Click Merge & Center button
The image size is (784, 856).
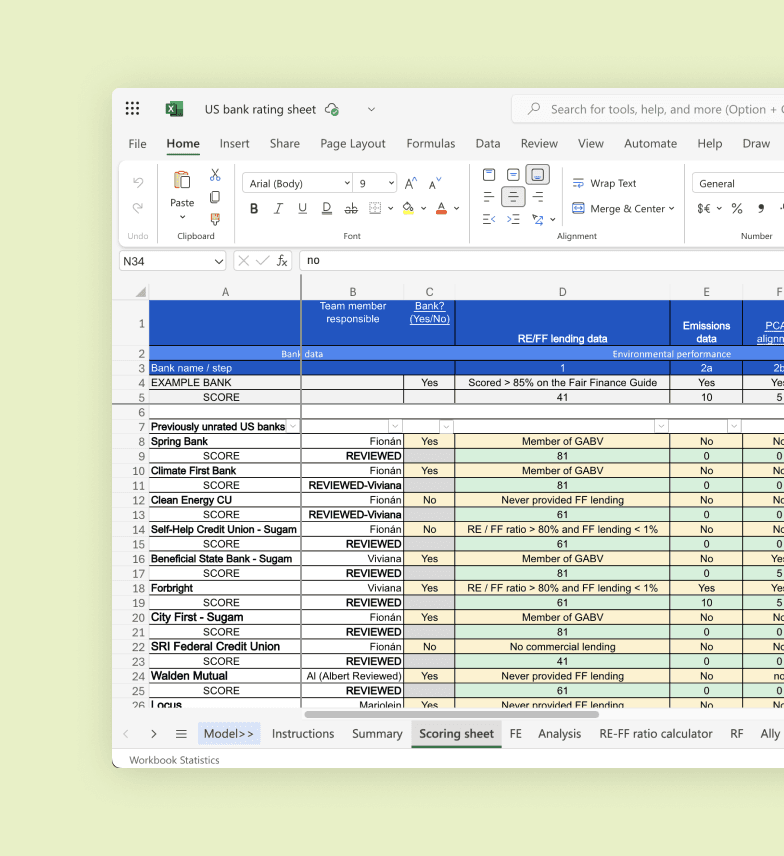[x=619, y=209]
